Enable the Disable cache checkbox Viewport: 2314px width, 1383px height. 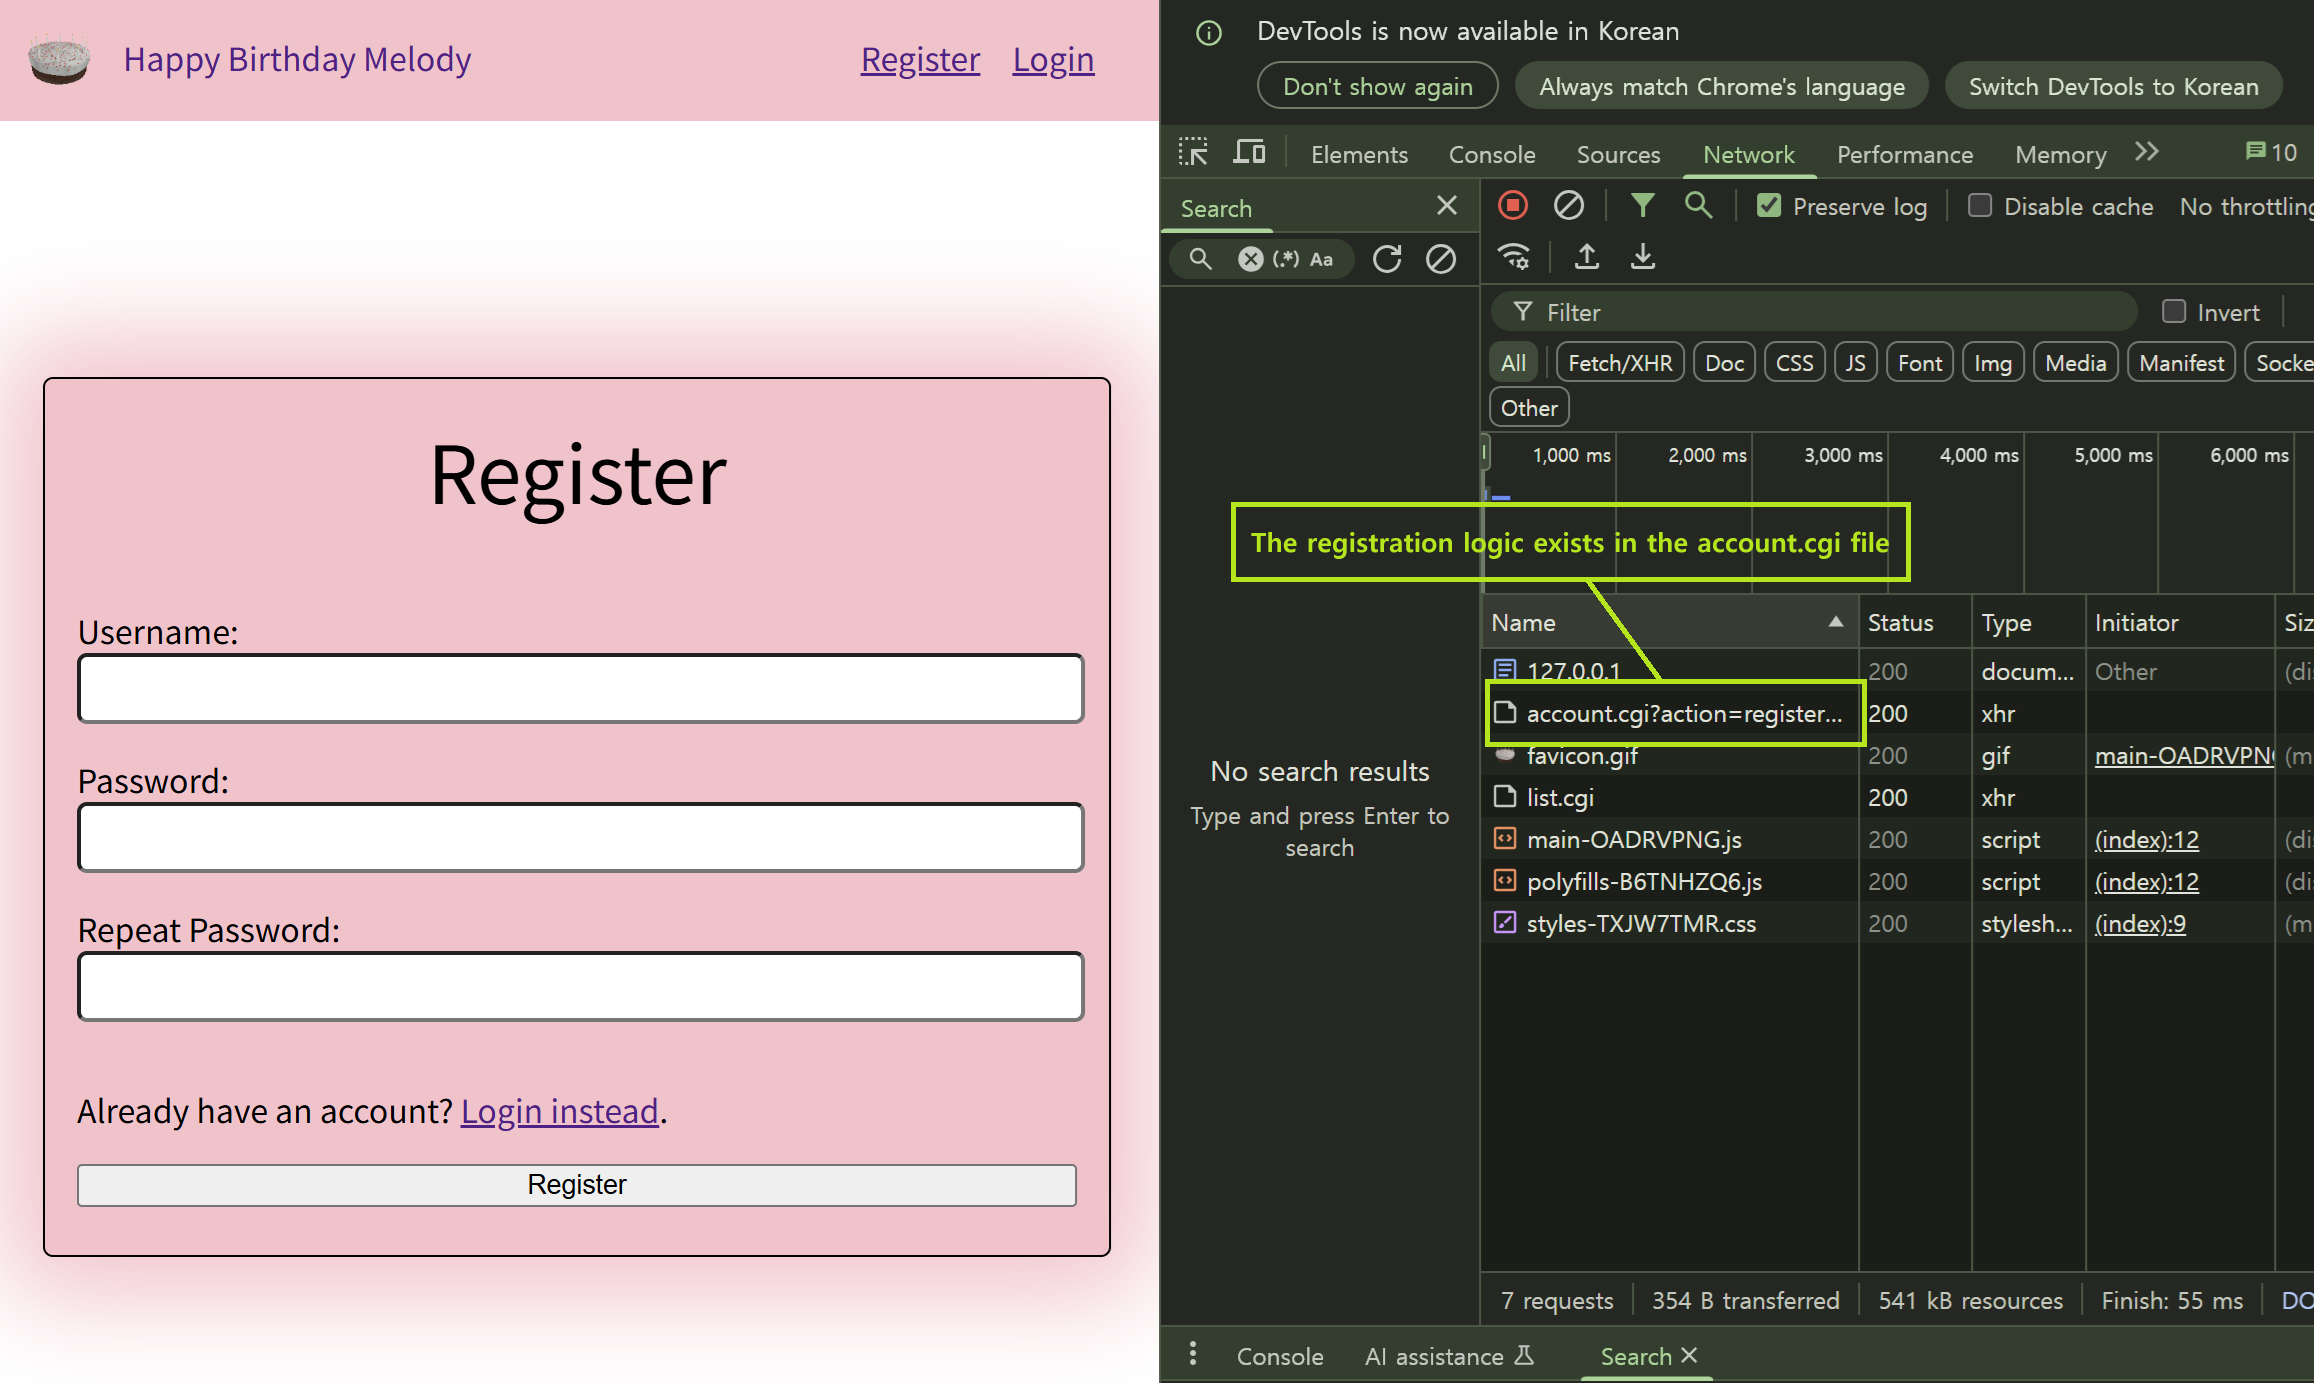click(x=1979, y=206)
